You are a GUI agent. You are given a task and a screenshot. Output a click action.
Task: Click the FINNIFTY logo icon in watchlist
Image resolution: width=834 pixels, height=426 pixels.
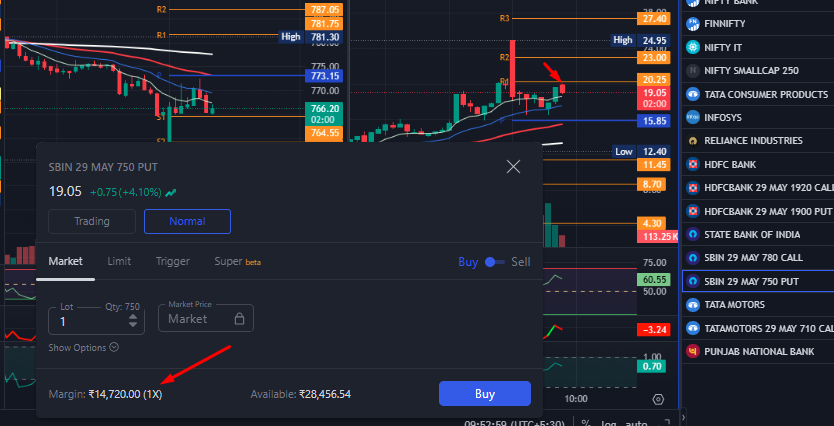point(693,23)
